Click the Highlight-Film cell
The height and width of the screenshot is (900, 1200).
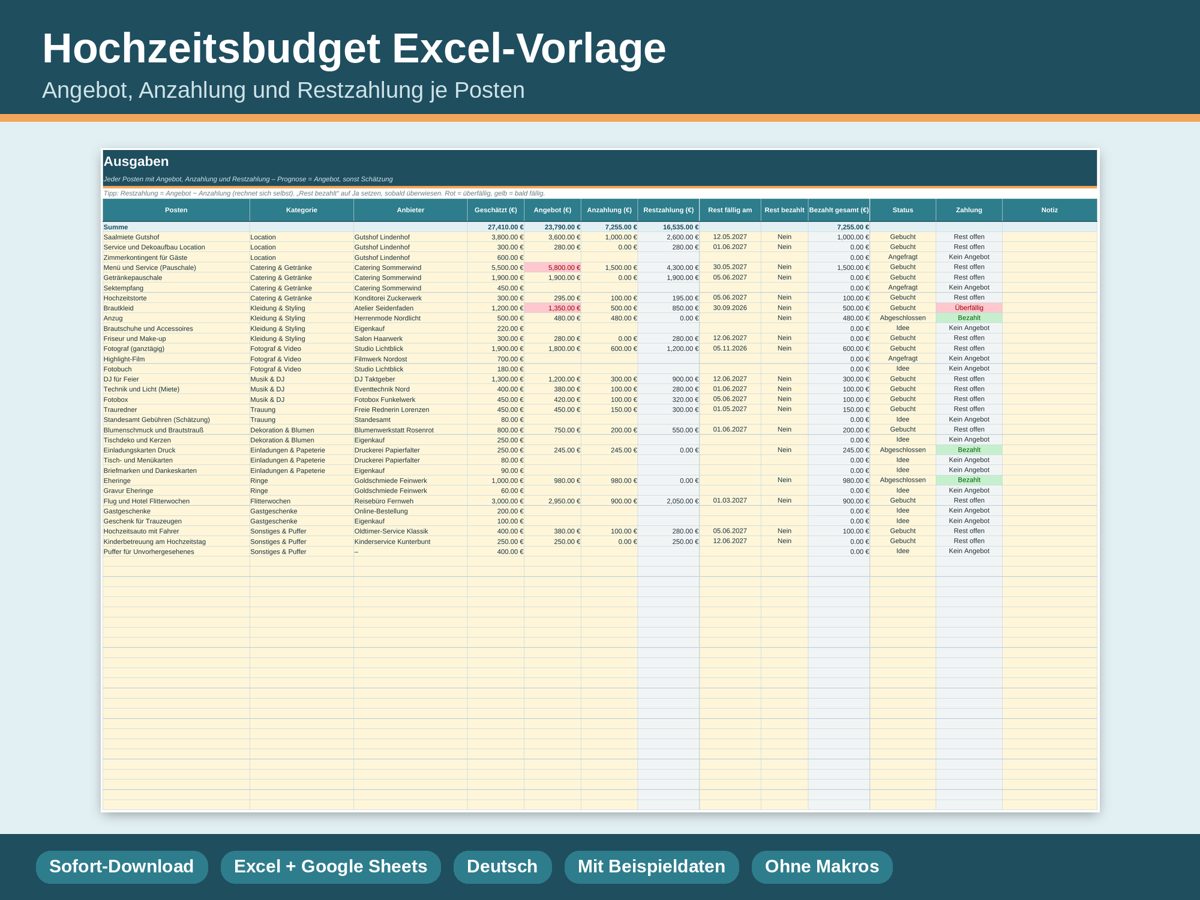[176, 359]
